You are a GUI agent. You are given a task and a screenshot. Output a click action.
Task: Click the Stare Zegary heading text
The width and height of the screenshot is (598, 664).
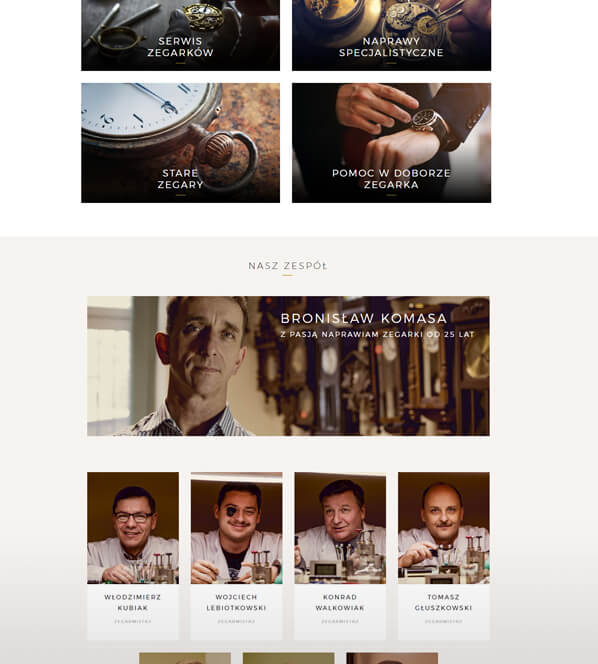pos(180,179)
